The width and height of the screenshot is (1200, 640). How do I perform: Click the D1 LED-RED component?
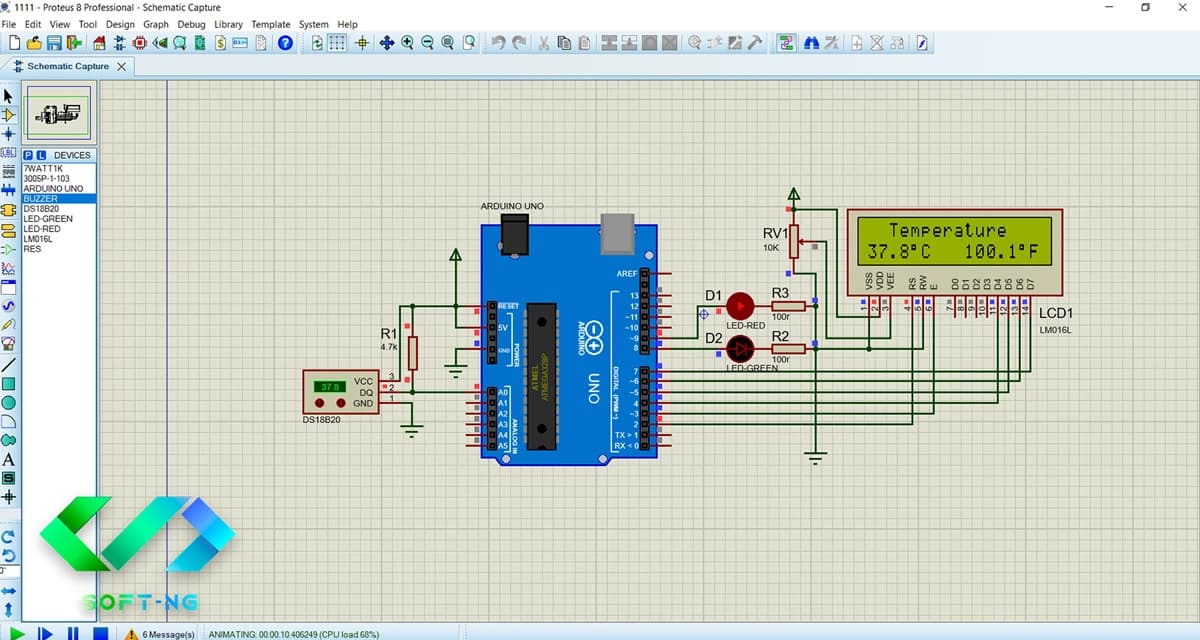(740, 305)
